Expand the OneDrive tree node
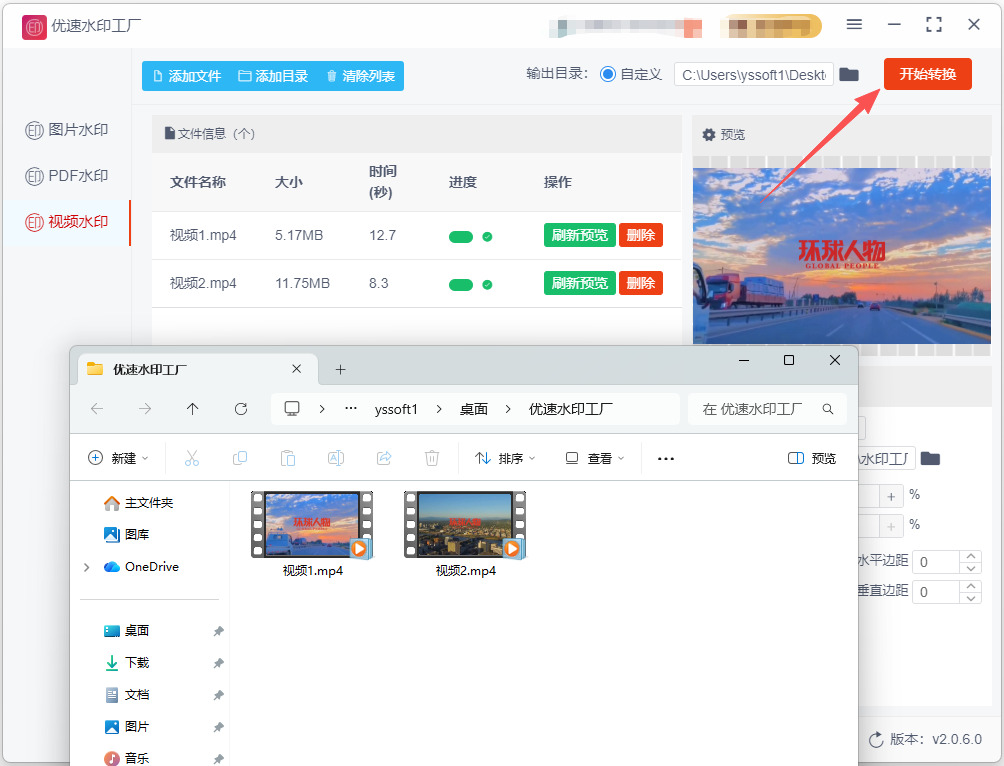The height and width of the screenshot is (766, 1004). [86, 567]
